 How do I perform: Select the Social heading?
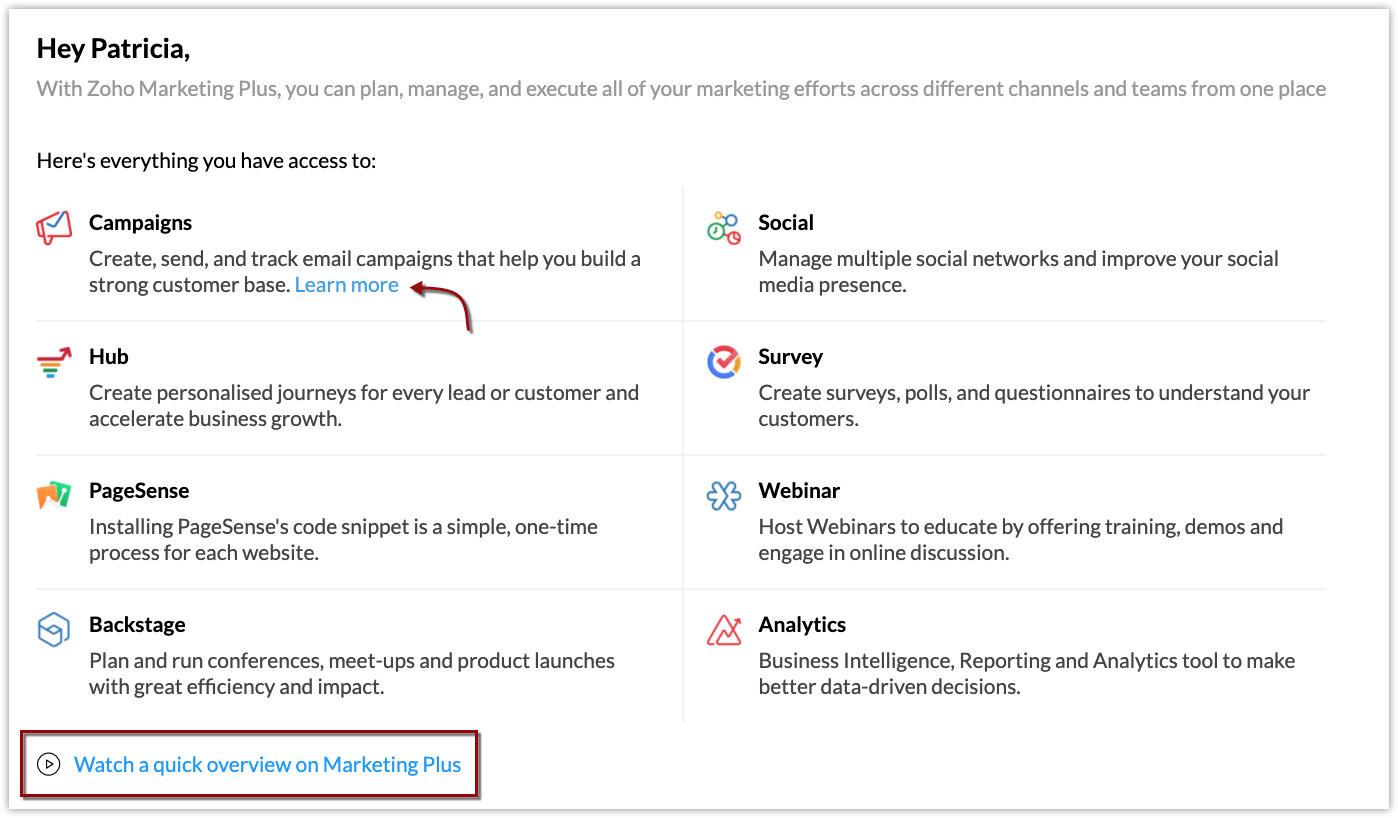click(x=786, y=223)
